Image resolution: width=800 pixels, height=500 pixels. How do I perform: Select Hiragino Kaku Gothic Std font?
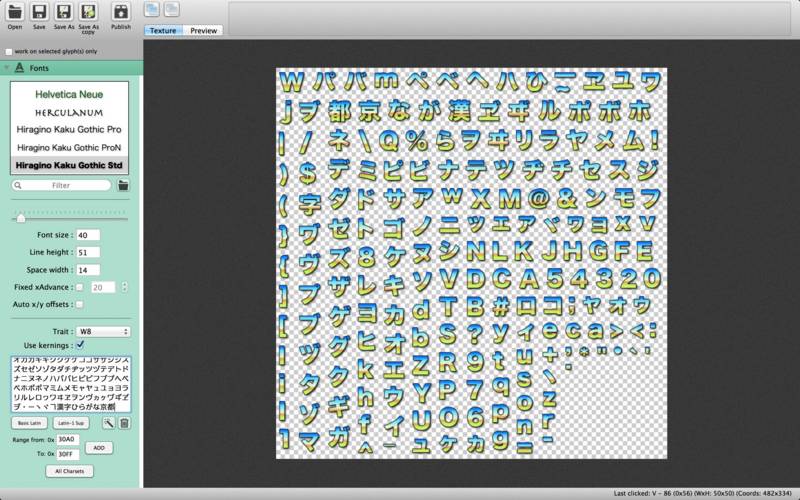pyautogui.click(x=69, y=165)
